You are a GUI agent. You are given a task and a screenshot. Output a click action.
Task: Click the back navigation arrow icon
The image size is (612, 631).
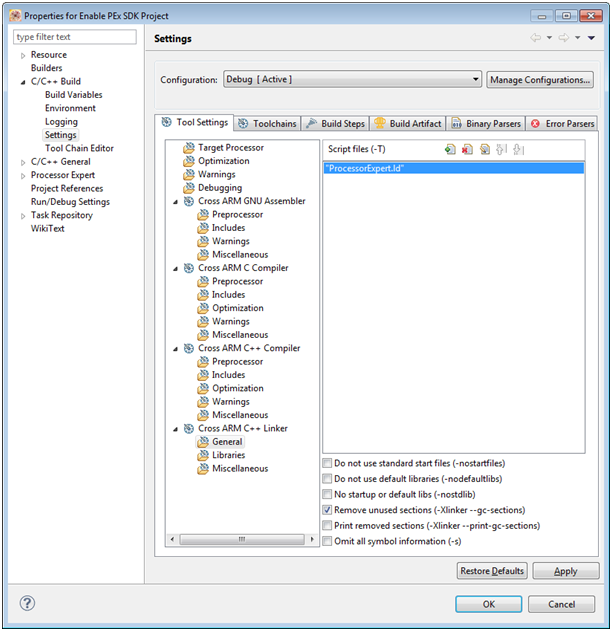pos(536,38)
